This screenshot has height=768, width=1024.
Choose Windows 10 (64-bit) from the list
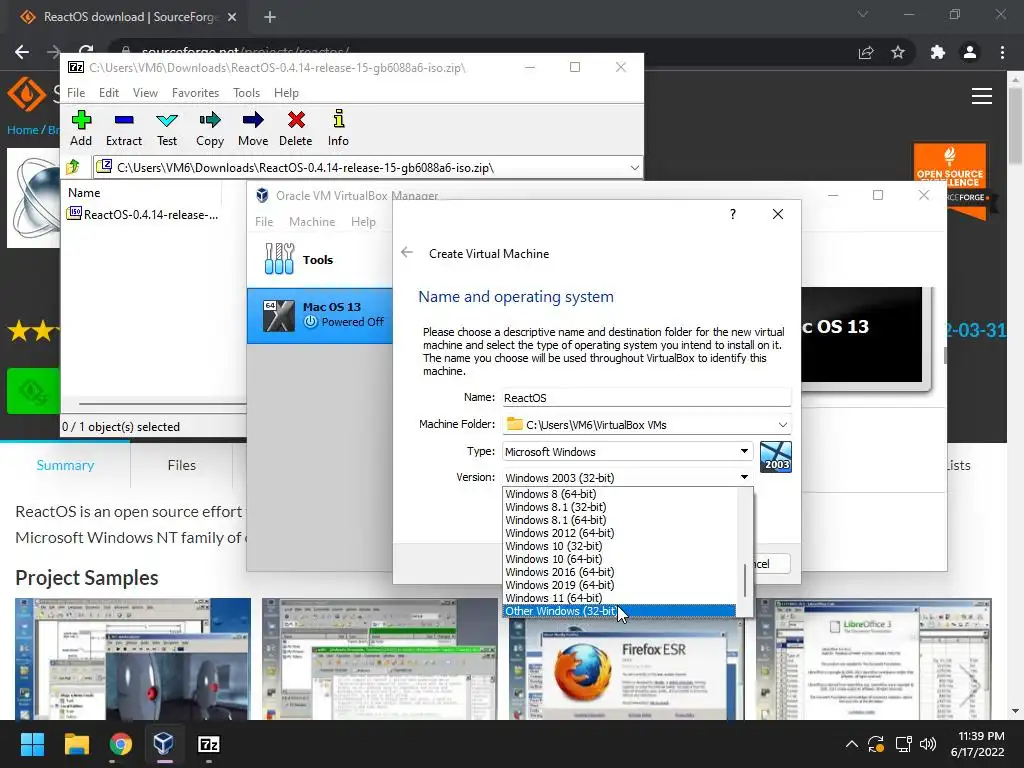point(619,559)
